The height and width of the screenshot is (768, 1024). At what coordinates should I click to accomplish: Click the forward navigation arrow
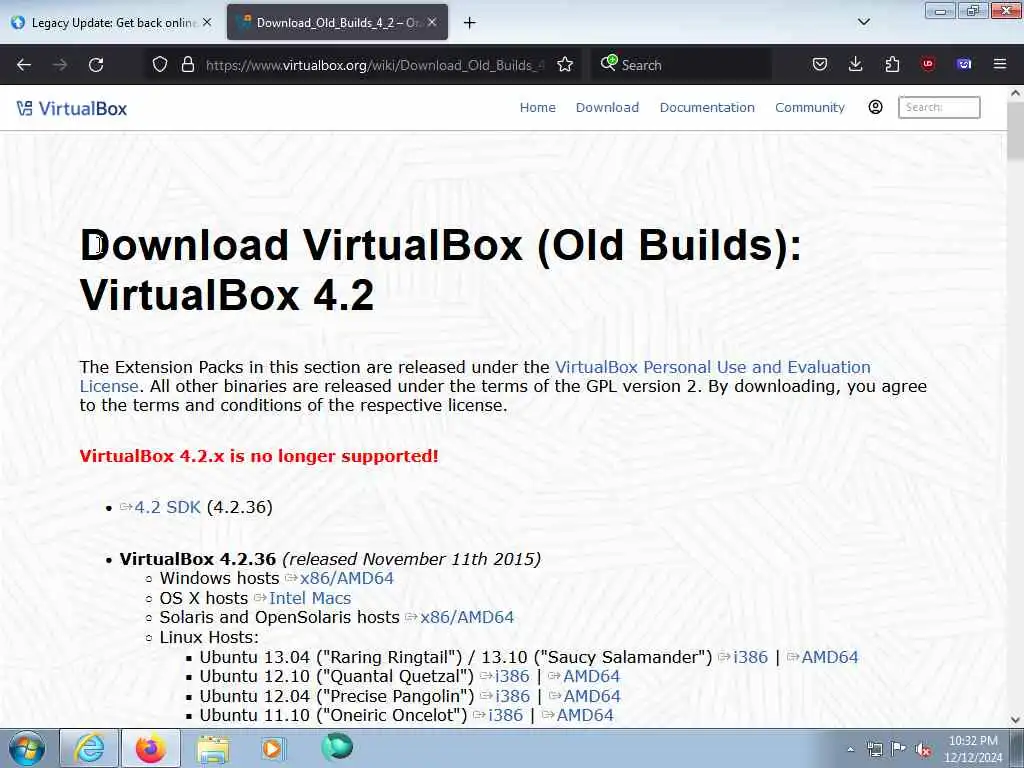[x=60, y=65]
